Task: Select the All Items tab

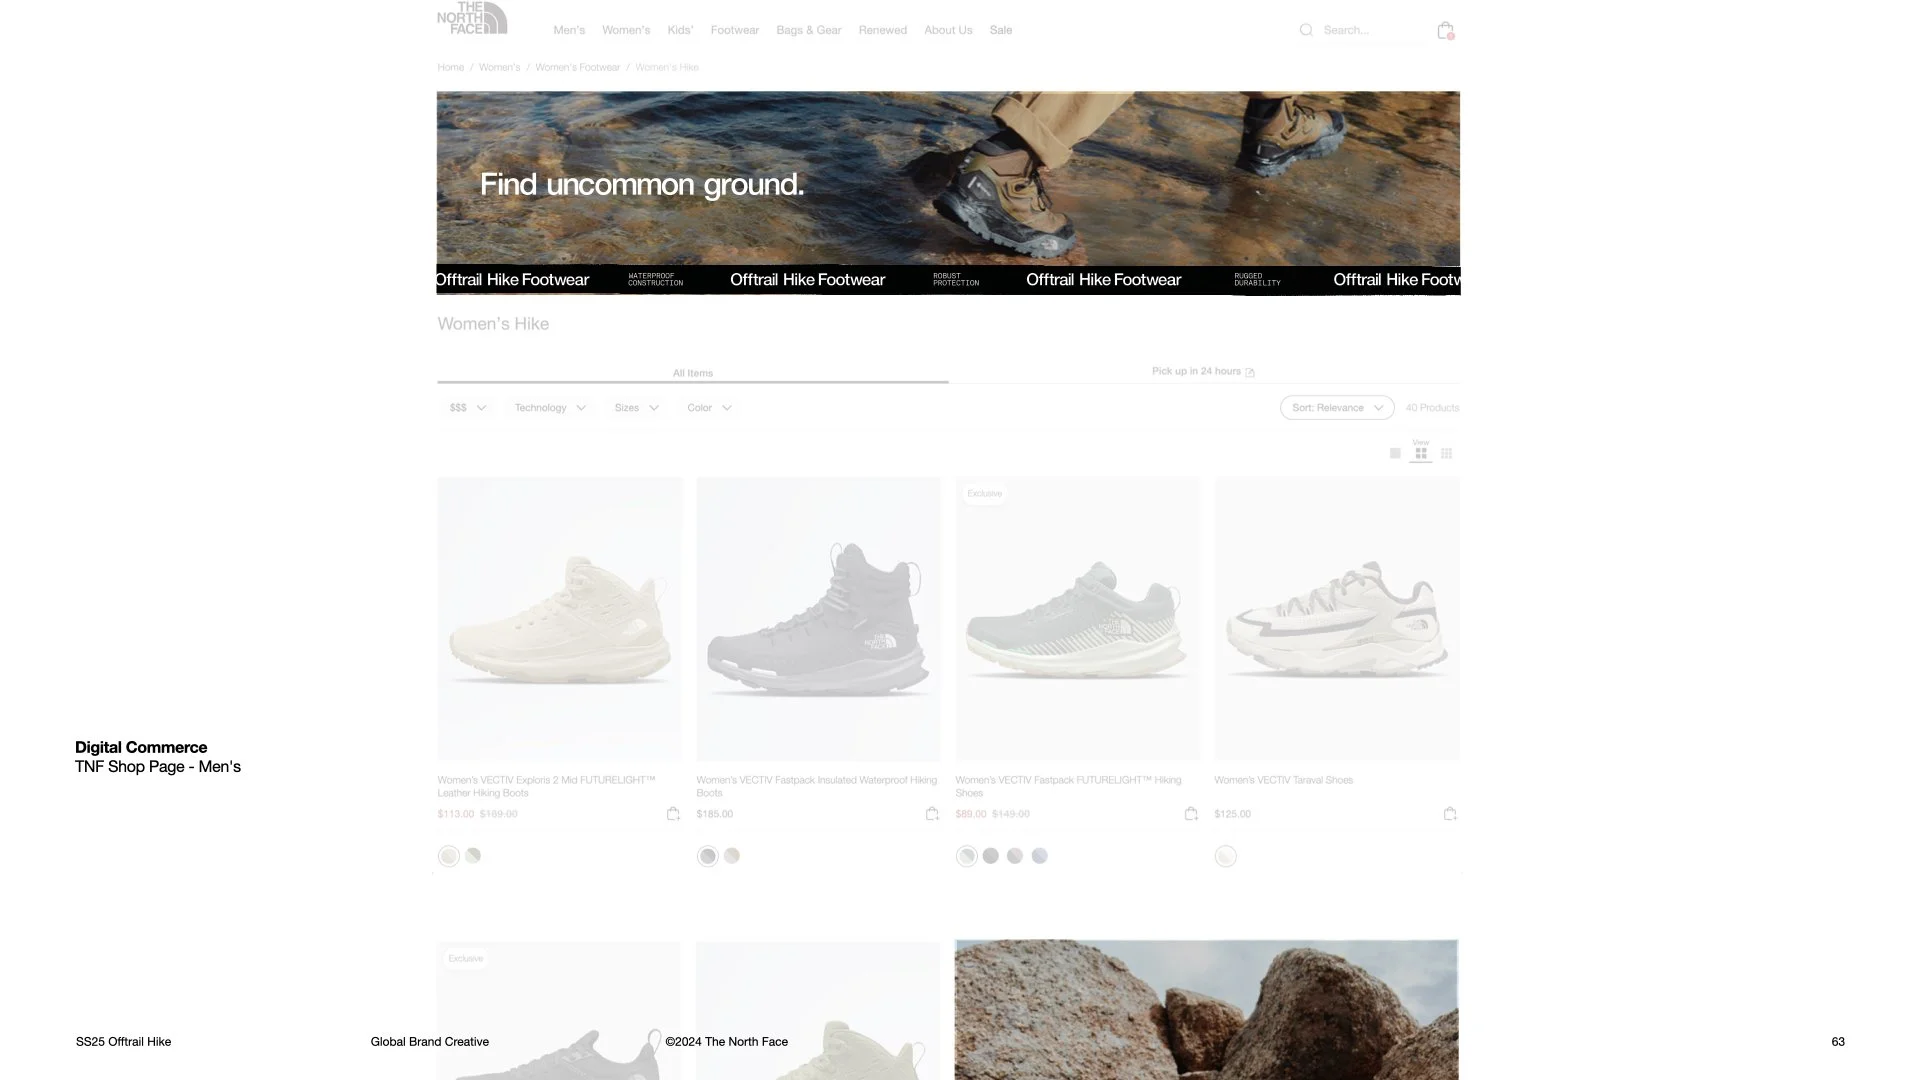Action: 692,373
